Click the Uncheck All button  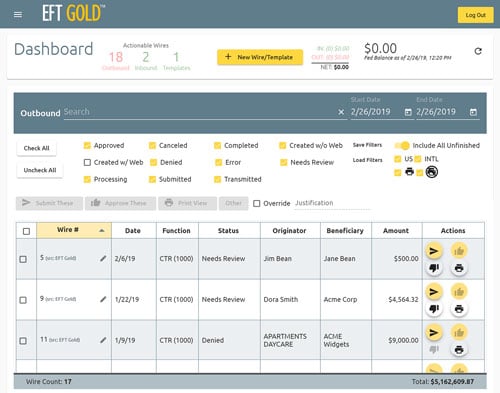(x=40, y=170)
